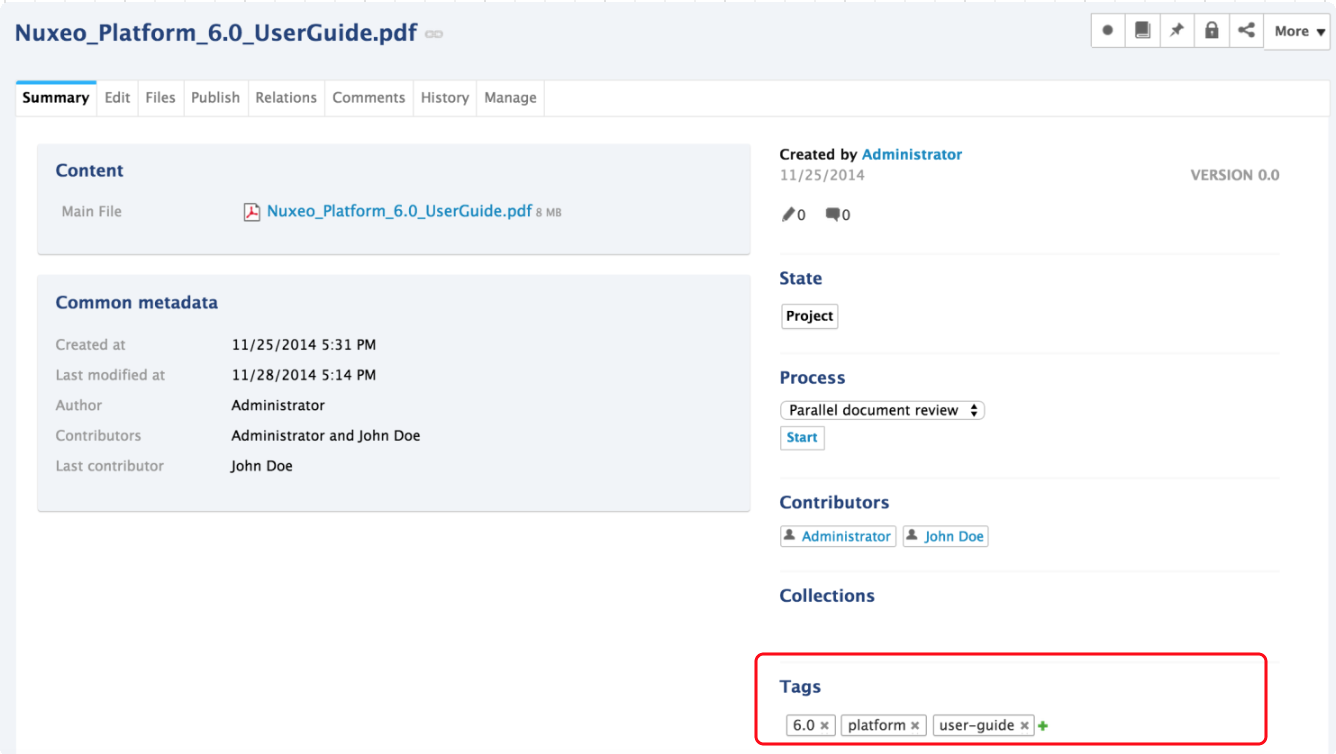This screenshot has height=754, width=1336.
Task: Remove the platform tag with its x
Action: 915,726
